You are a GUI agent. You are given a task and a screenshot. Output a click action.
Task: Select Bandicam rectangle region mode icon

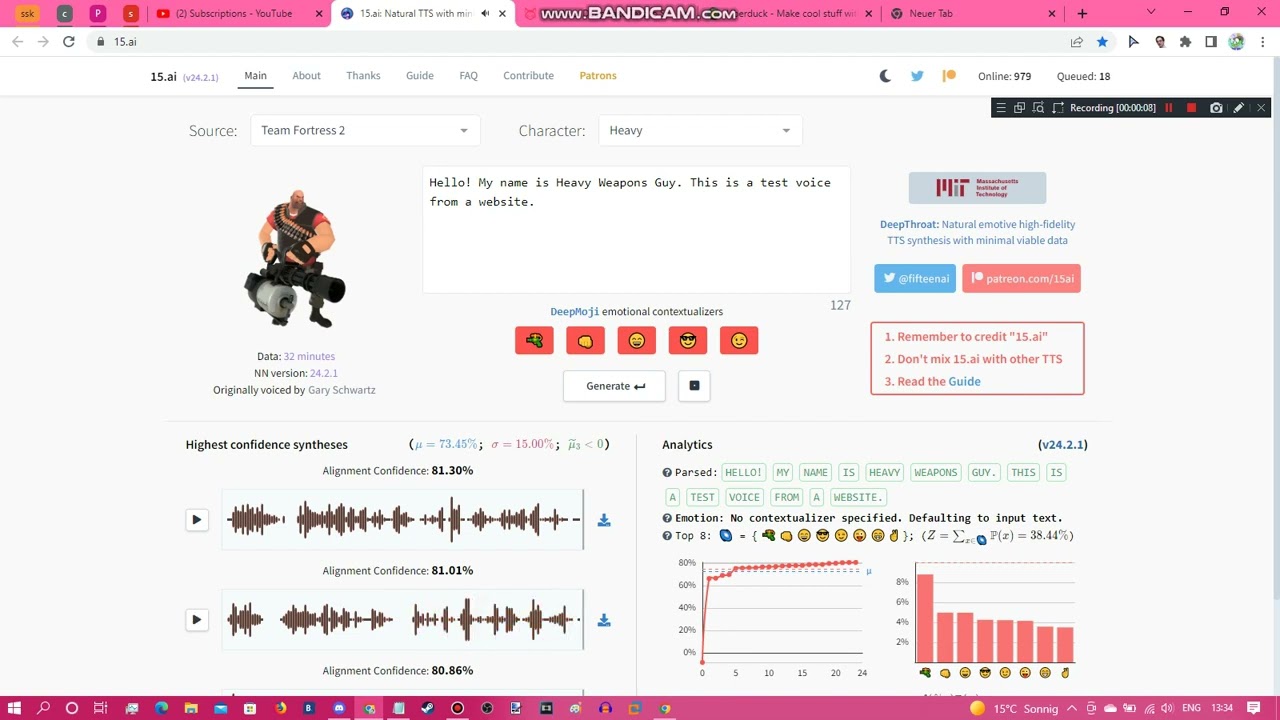[x=1058, y=108]
